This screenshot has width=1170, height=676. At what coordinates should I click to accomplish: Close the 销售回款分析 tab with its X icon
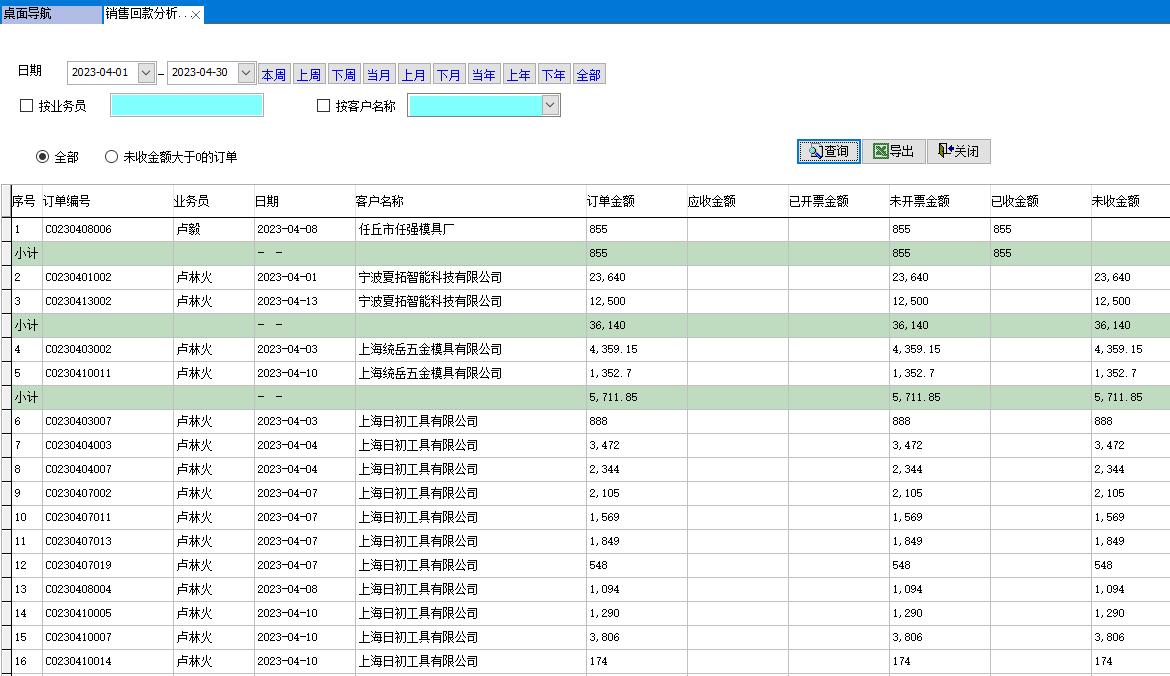[x=196, y=15]
